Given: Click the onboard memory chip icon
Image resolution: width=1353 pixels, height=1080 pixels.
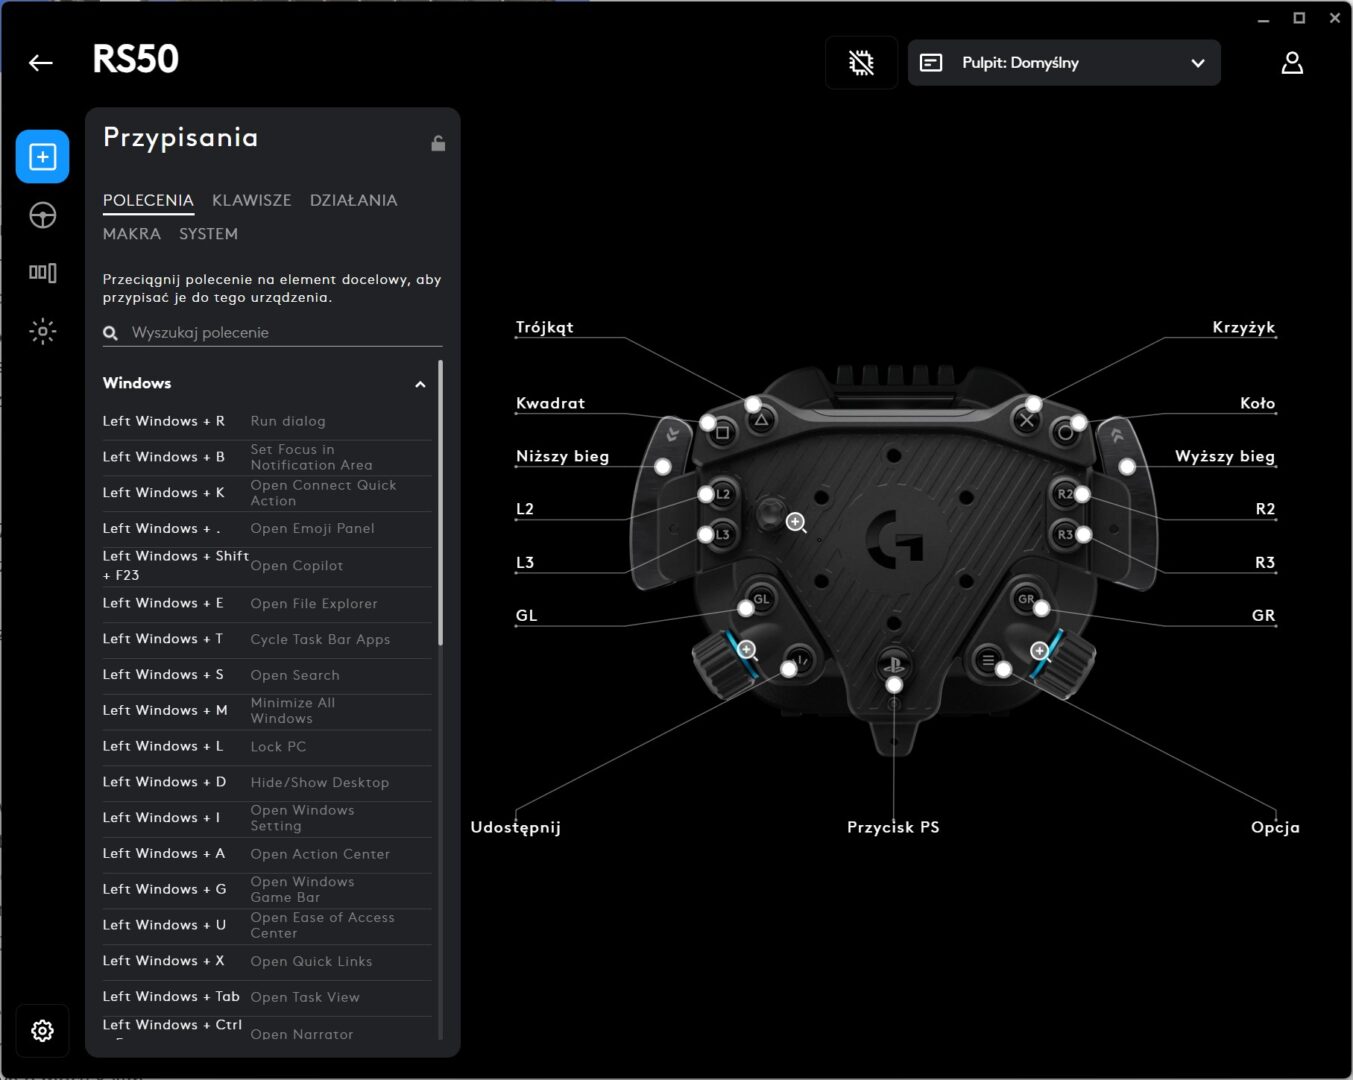Looking at the screenshot, I should tap(860, 63).
